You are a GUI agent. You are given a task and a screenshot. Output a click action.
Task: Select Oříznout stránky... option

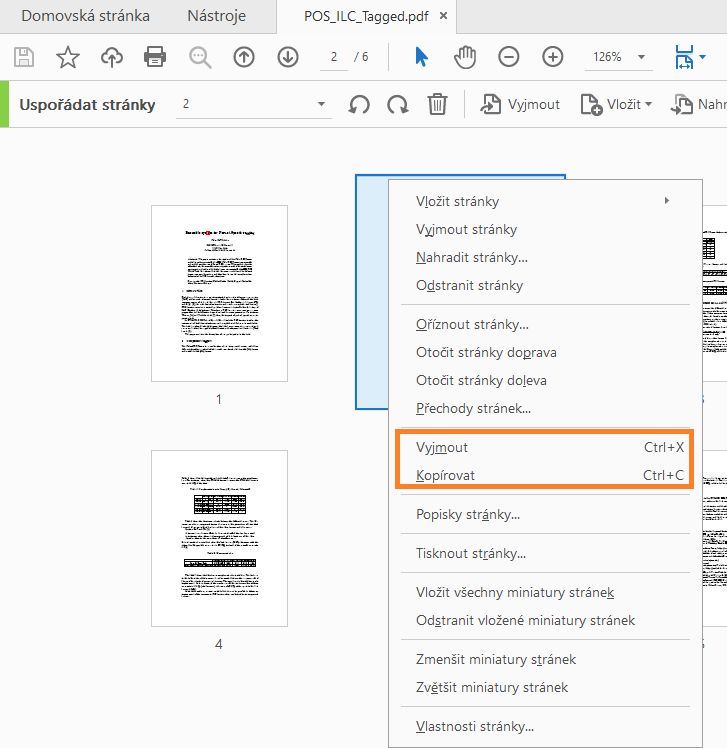545,325
